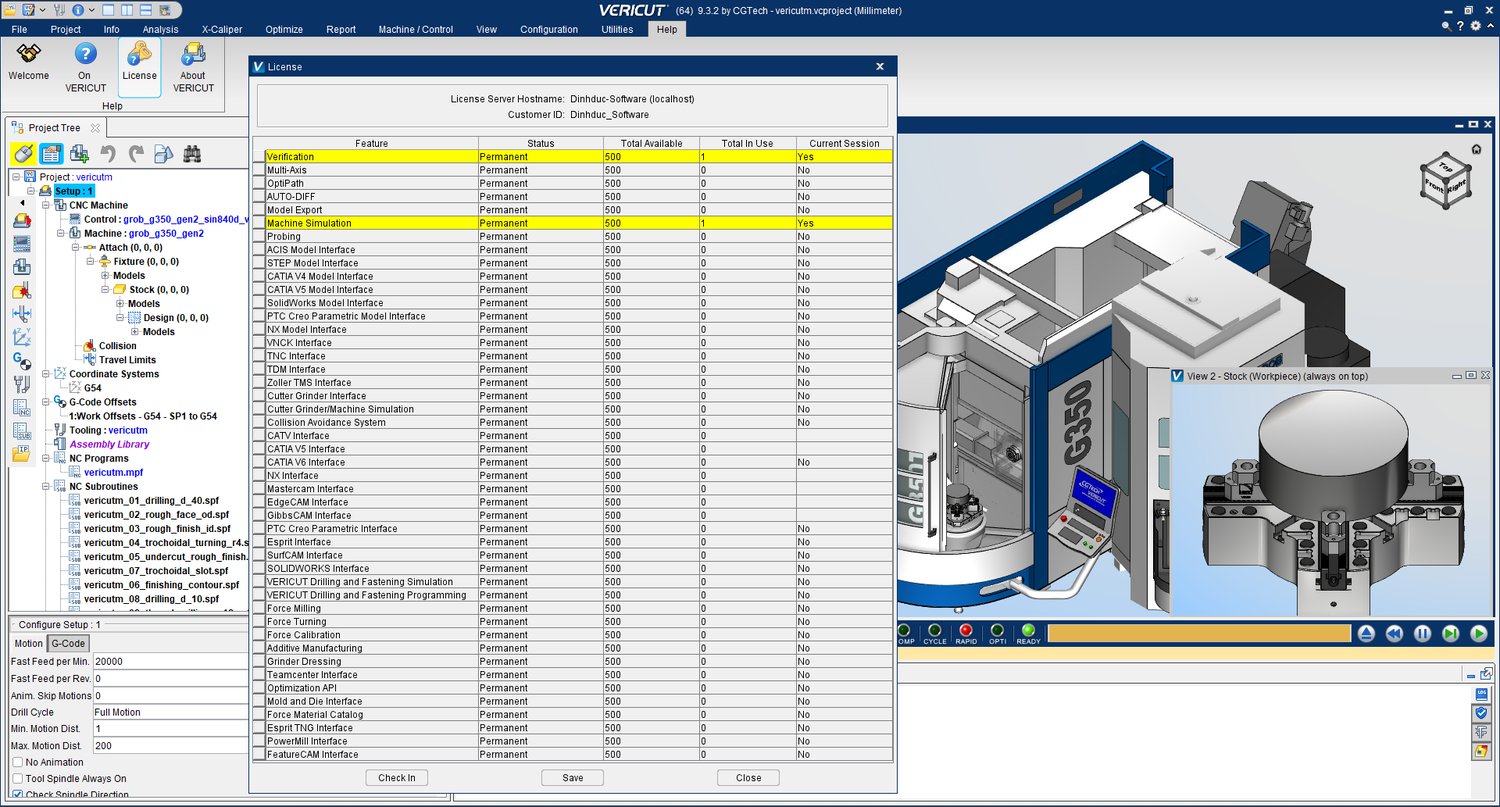
Task: Click the Check In button
Action: [397, 777]
